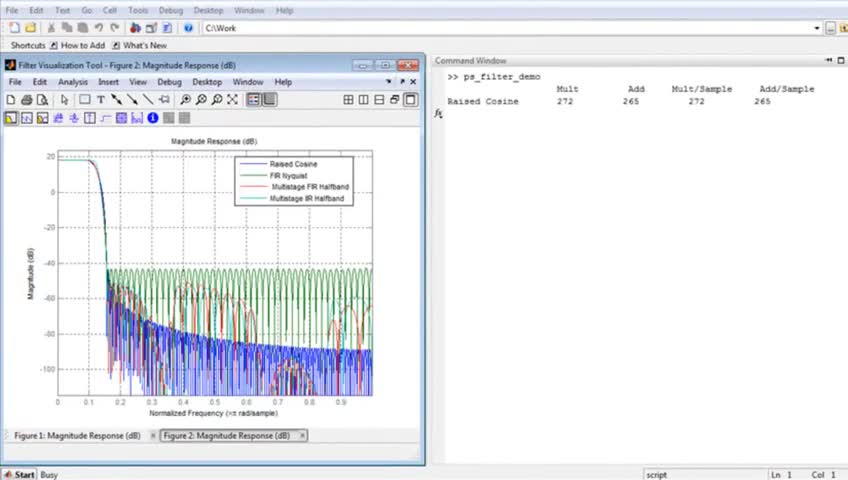Insert a rectangle annotation
This screenshot has width=848, height=480.
(x=85, y=99)
